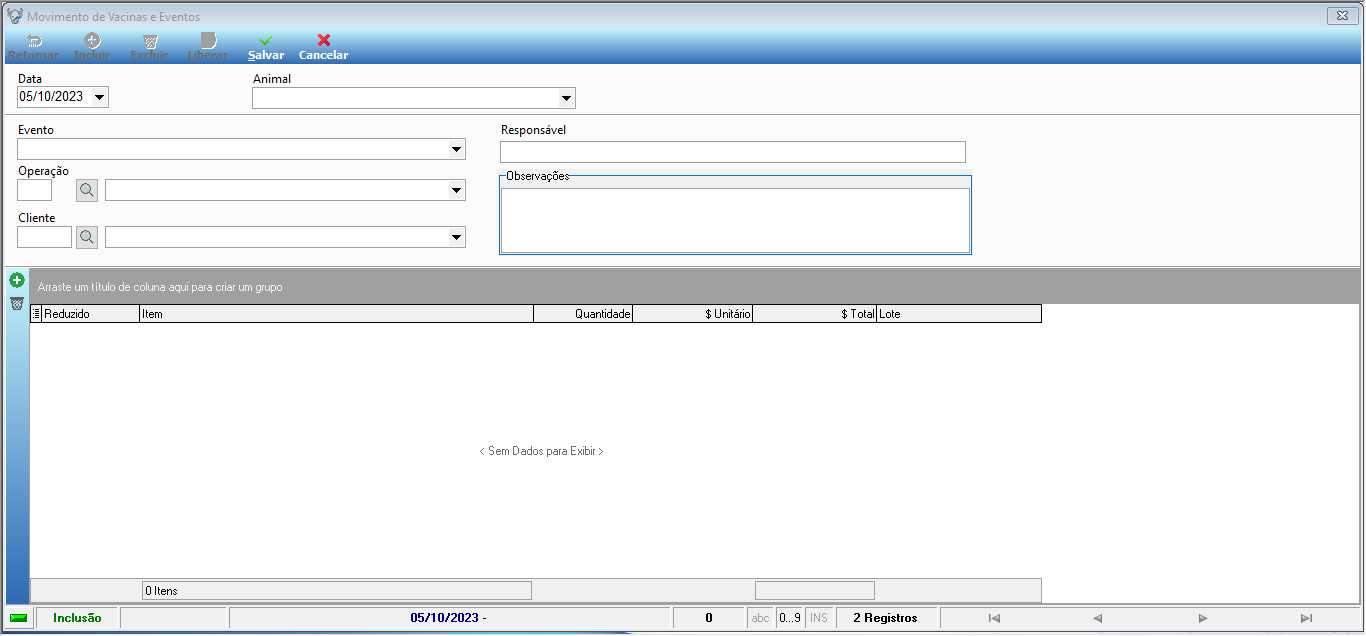Click the Incluir toolbar button
Viewport: 1366px width, 636px height.
[x=92, y=47]
